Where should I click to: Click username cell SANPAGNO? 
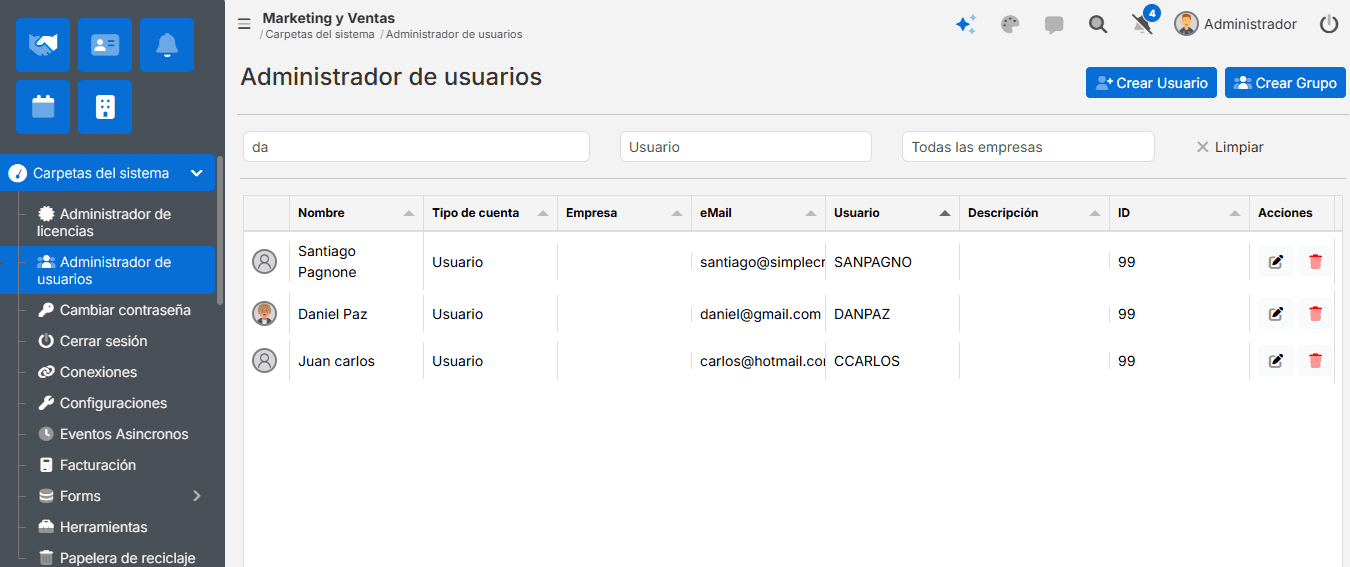coord(873,262)
